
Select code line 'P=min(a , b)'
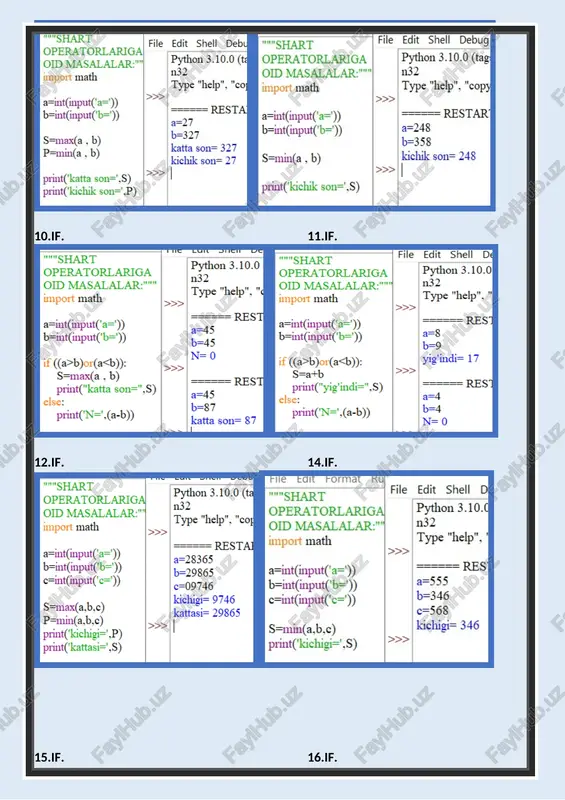71,153
